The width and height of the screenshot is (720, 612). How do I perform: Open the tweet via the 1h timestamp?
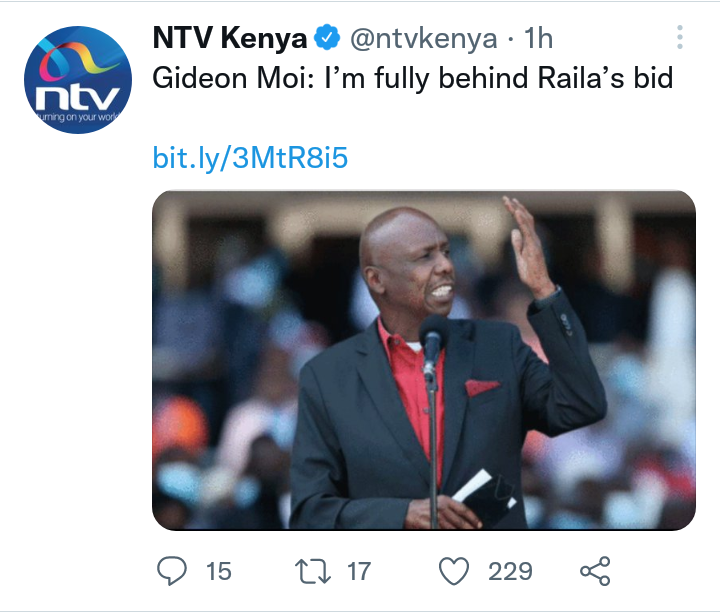tap(539, 38)
